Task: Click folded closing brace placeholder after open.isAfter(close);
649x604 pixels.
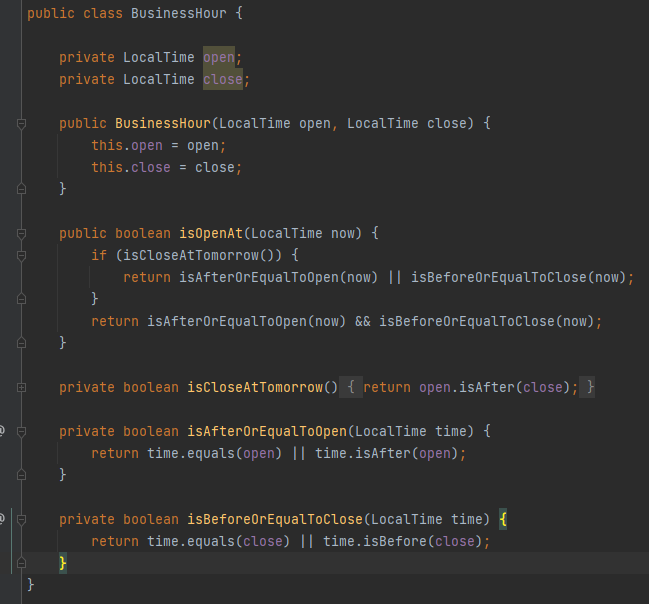Action: click(587, 387)
